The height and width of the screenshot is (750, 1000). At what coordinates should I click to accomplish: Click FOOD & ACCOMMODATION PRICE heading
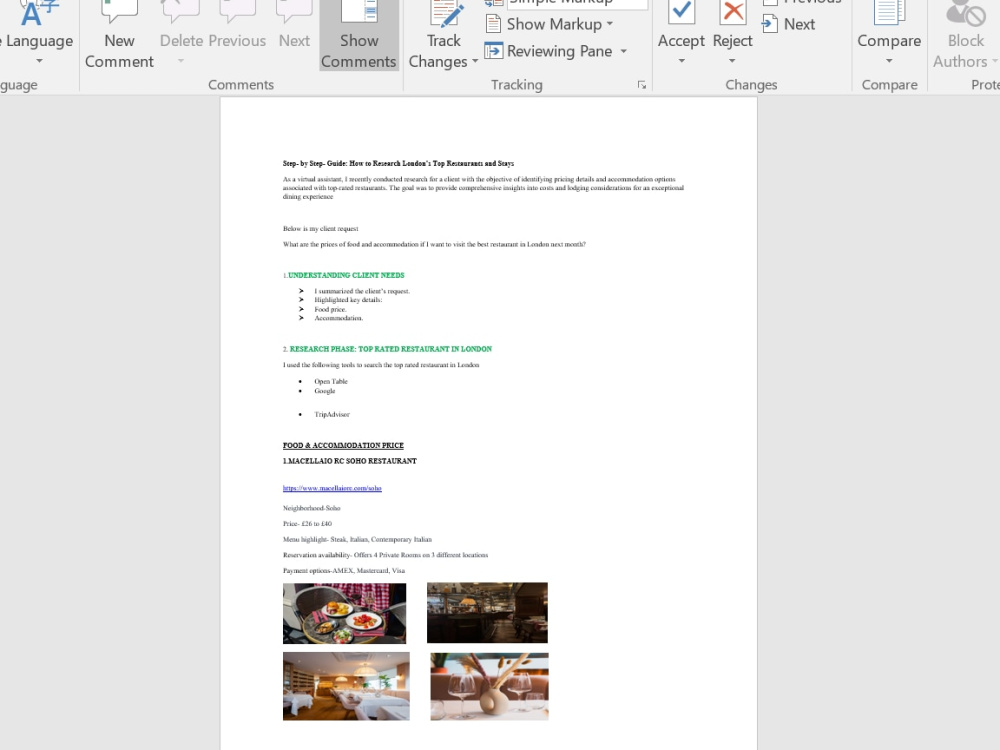pos(343,445)
